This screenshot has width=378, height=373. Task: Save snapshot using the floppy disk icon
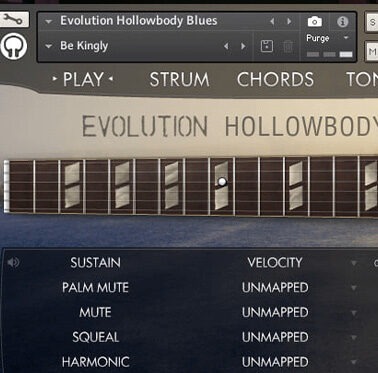tap(267, 46)
